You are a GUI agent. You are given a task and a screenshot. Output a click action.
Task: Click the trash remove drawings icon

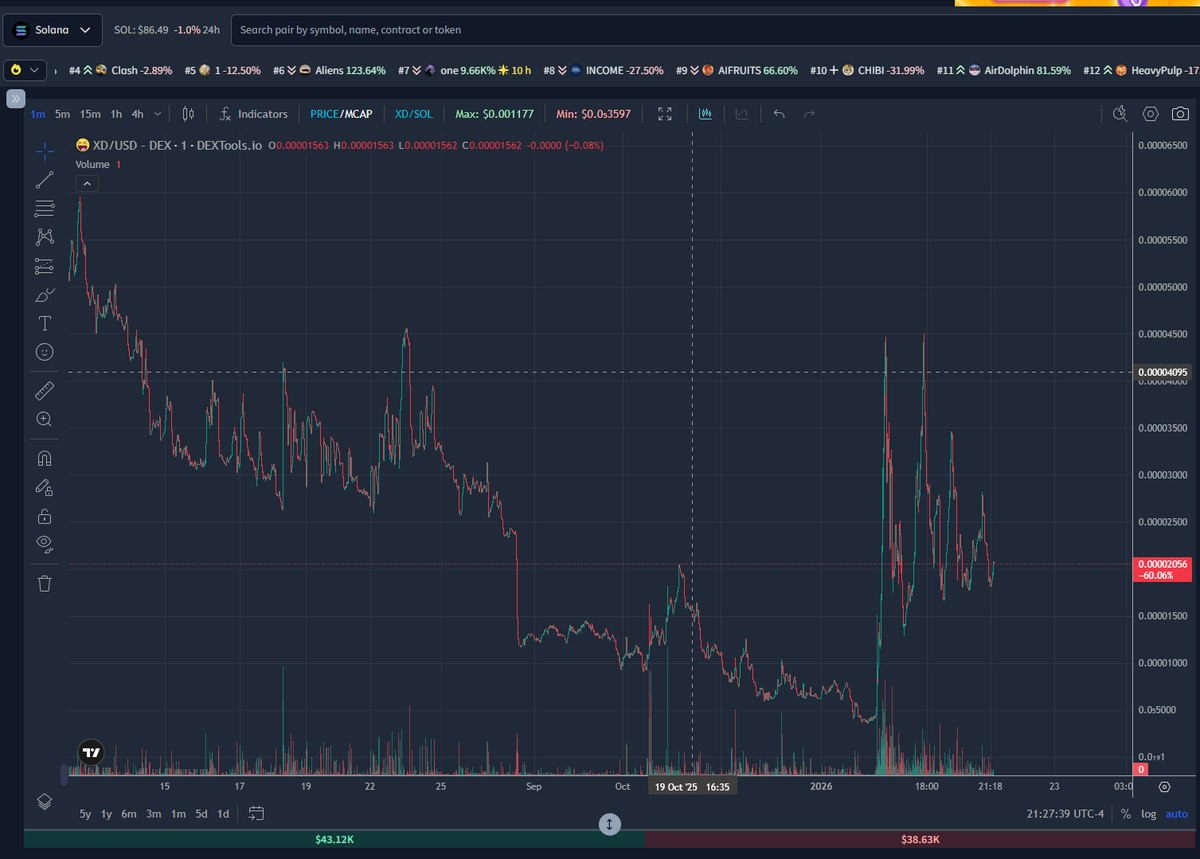44,583
